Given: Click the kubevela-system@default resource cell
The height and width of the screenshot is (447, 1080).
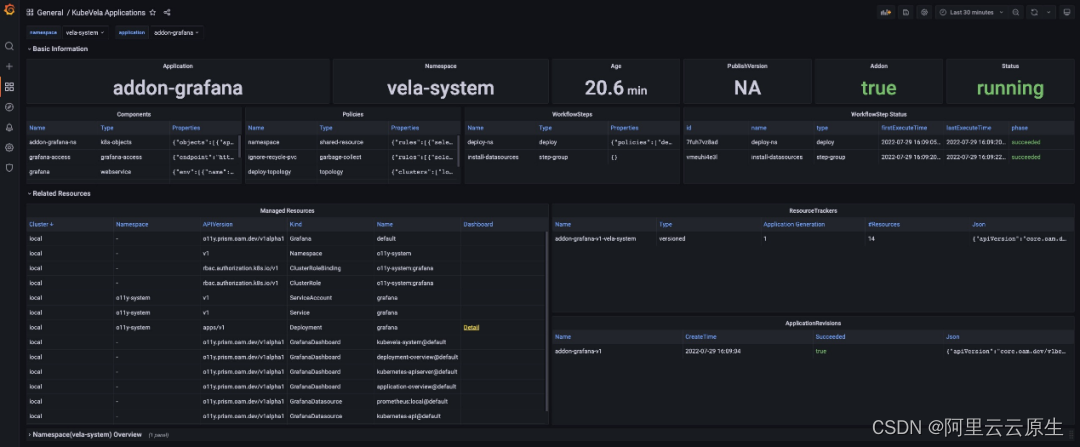Looking at the screenshot, I should [412, 342].
